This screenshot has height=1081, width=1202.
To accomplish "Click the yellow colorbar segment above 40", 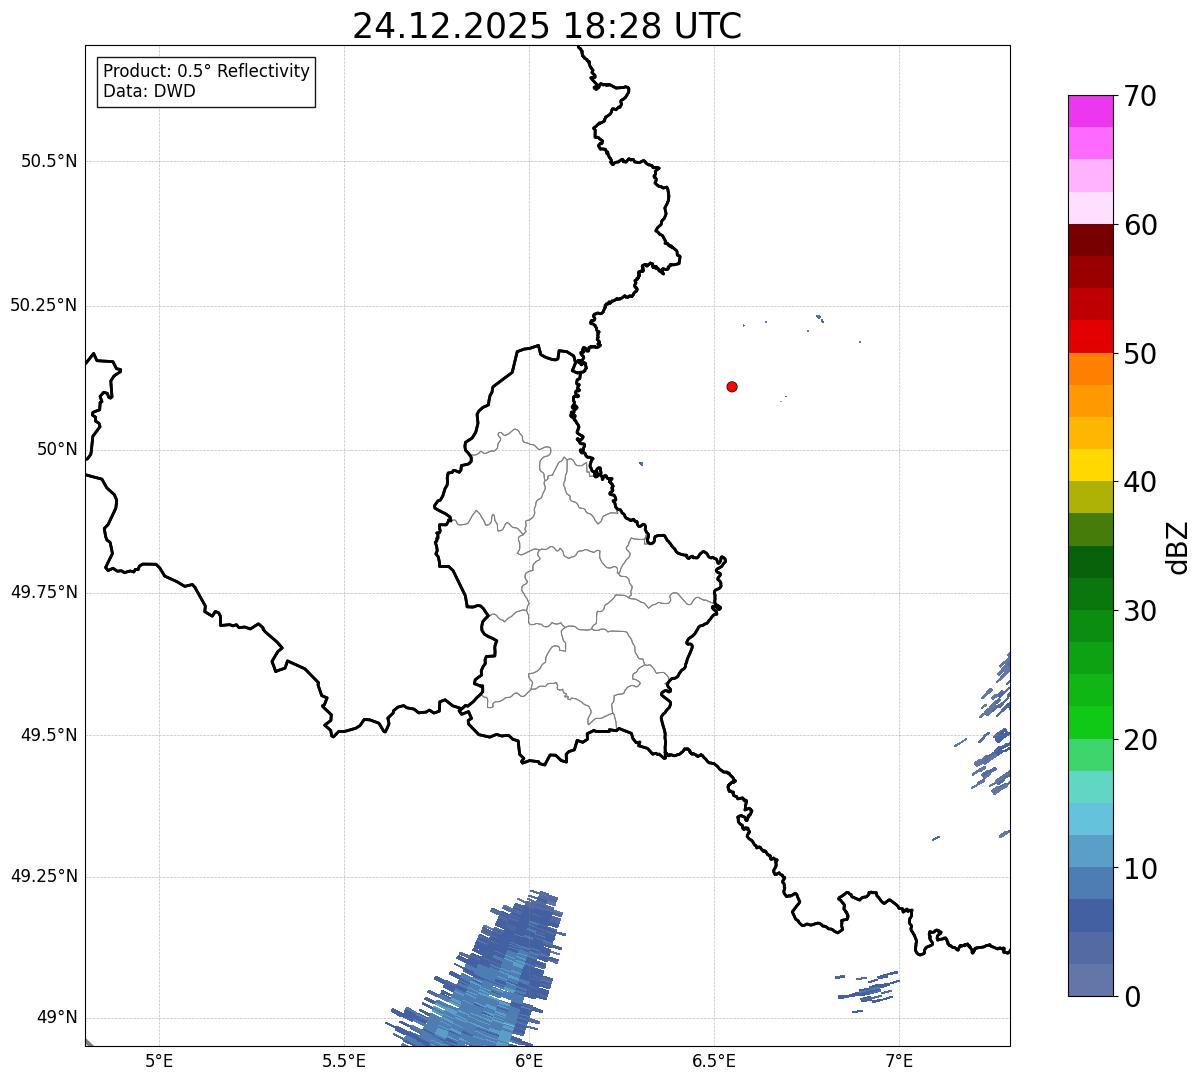I will click(x=1090, y=465).
